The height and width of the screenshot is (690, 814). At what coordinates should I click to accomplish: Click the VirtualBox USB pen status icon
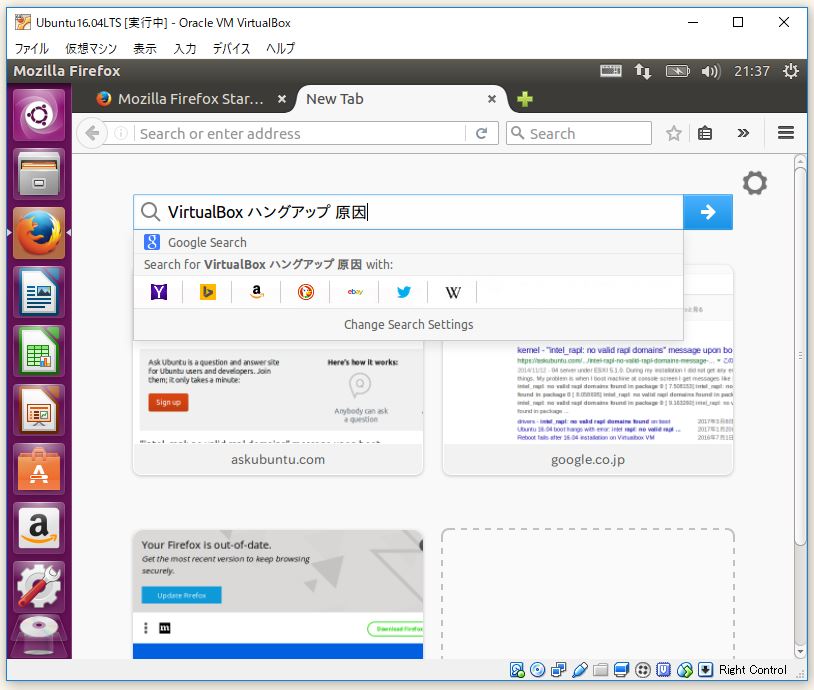coord(579,670)
